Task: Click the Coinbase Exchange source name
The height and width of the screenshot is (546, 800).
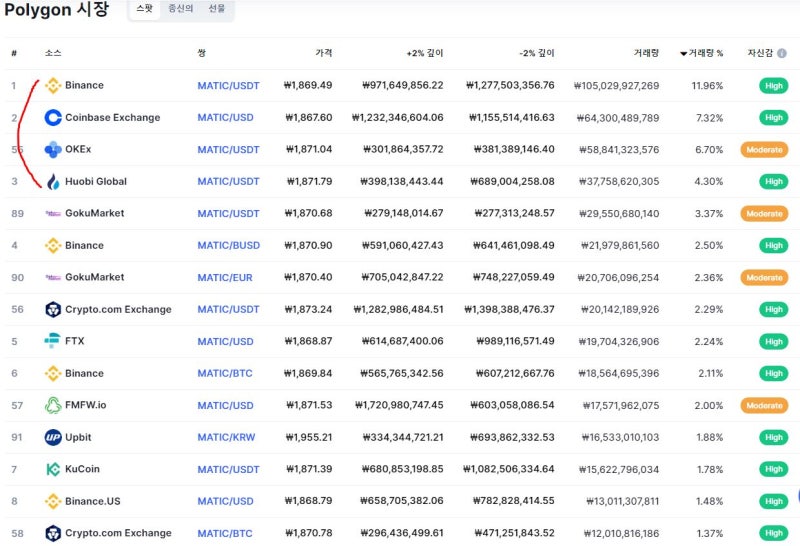Action: (113, 117)
